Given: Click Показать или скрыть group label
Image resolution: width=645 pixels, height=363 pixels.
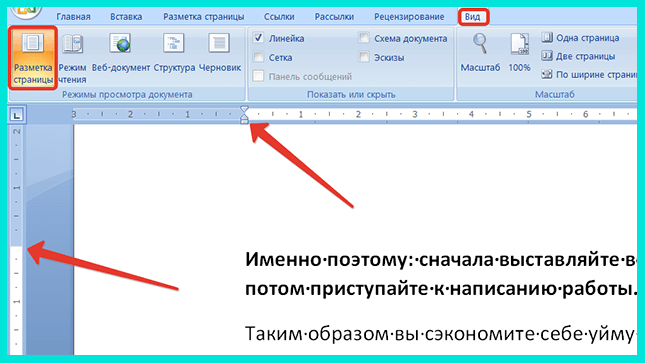Looking at the screenshot, I should (351, 94).
